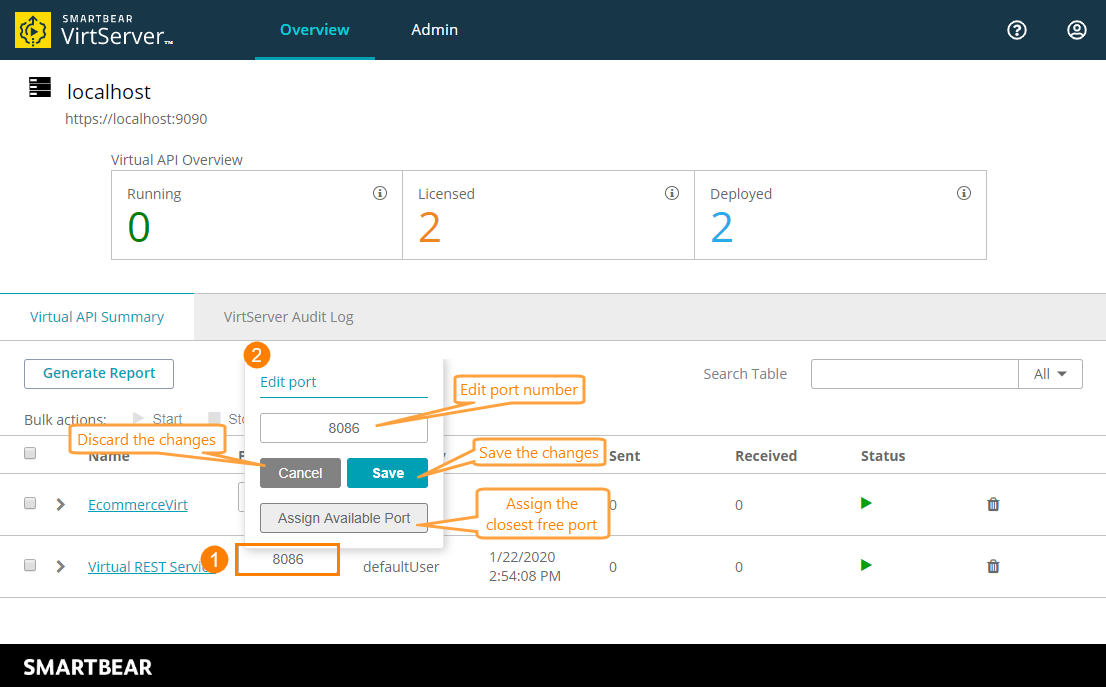Click inside the Search Table input field

pyautogui.click(x=915, y=373)
